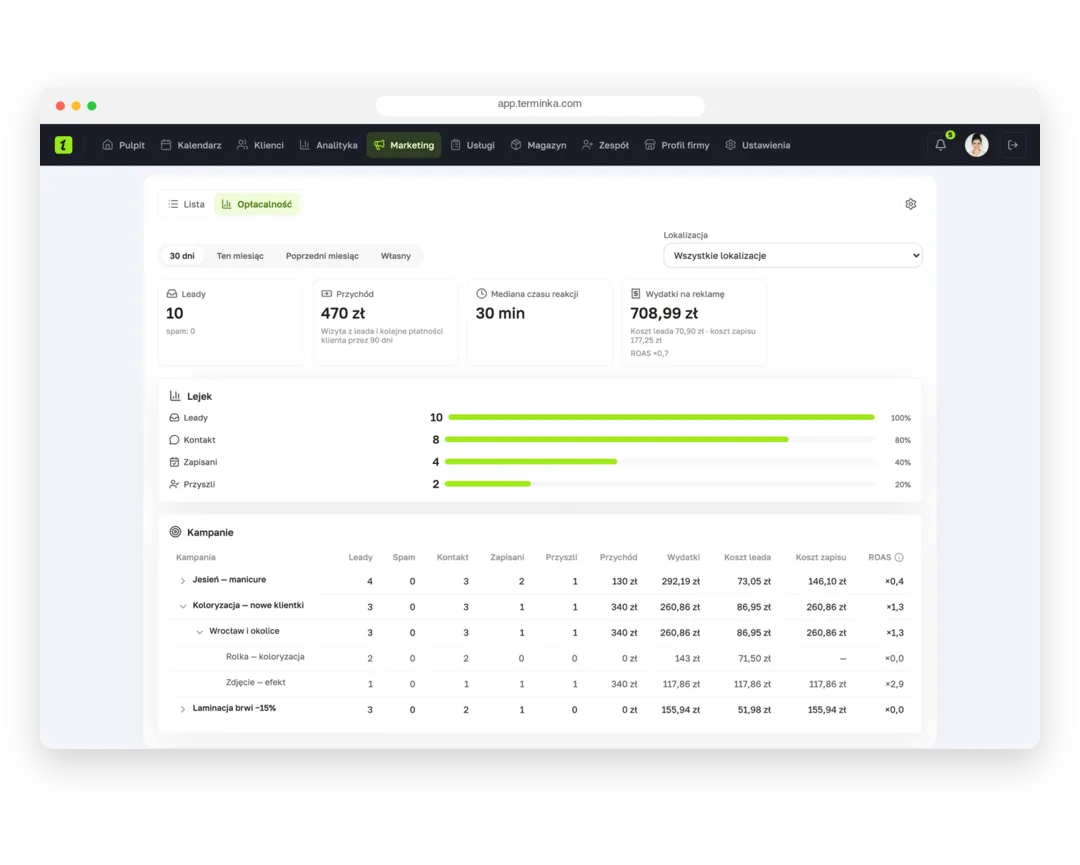The image size is (1080, 865).
Task: Click the user avatar photo
Action: click(x=976, y=145)
